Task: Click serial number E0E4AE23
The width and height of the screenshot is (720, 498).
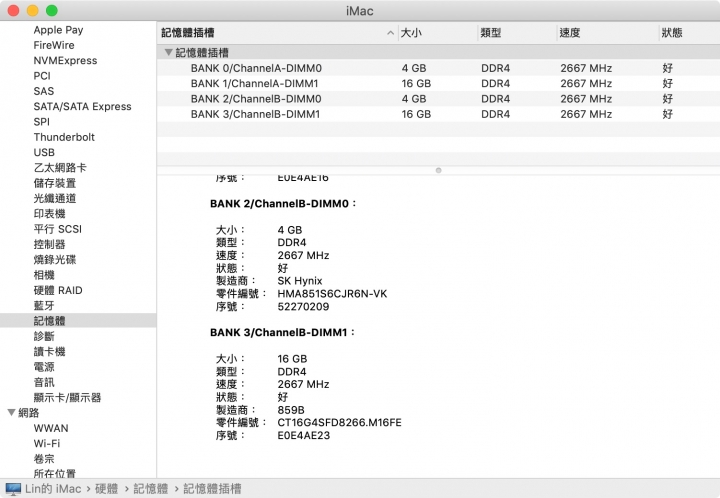Action: (x=304, y=435)
